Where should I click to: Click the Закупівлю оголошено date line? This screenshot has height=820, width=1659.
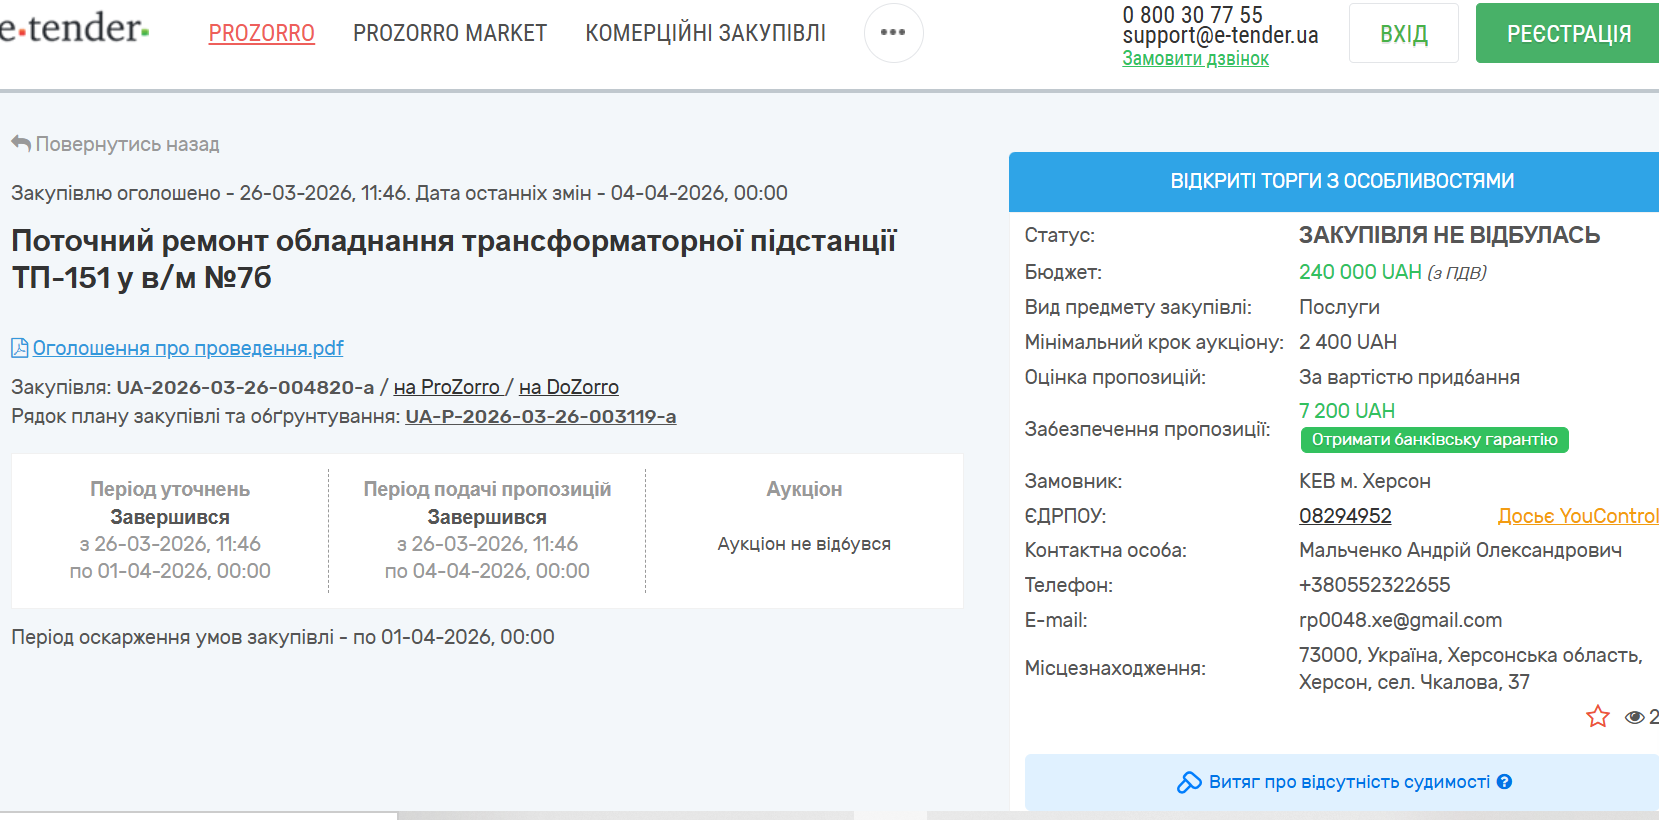tap(399, 193)
